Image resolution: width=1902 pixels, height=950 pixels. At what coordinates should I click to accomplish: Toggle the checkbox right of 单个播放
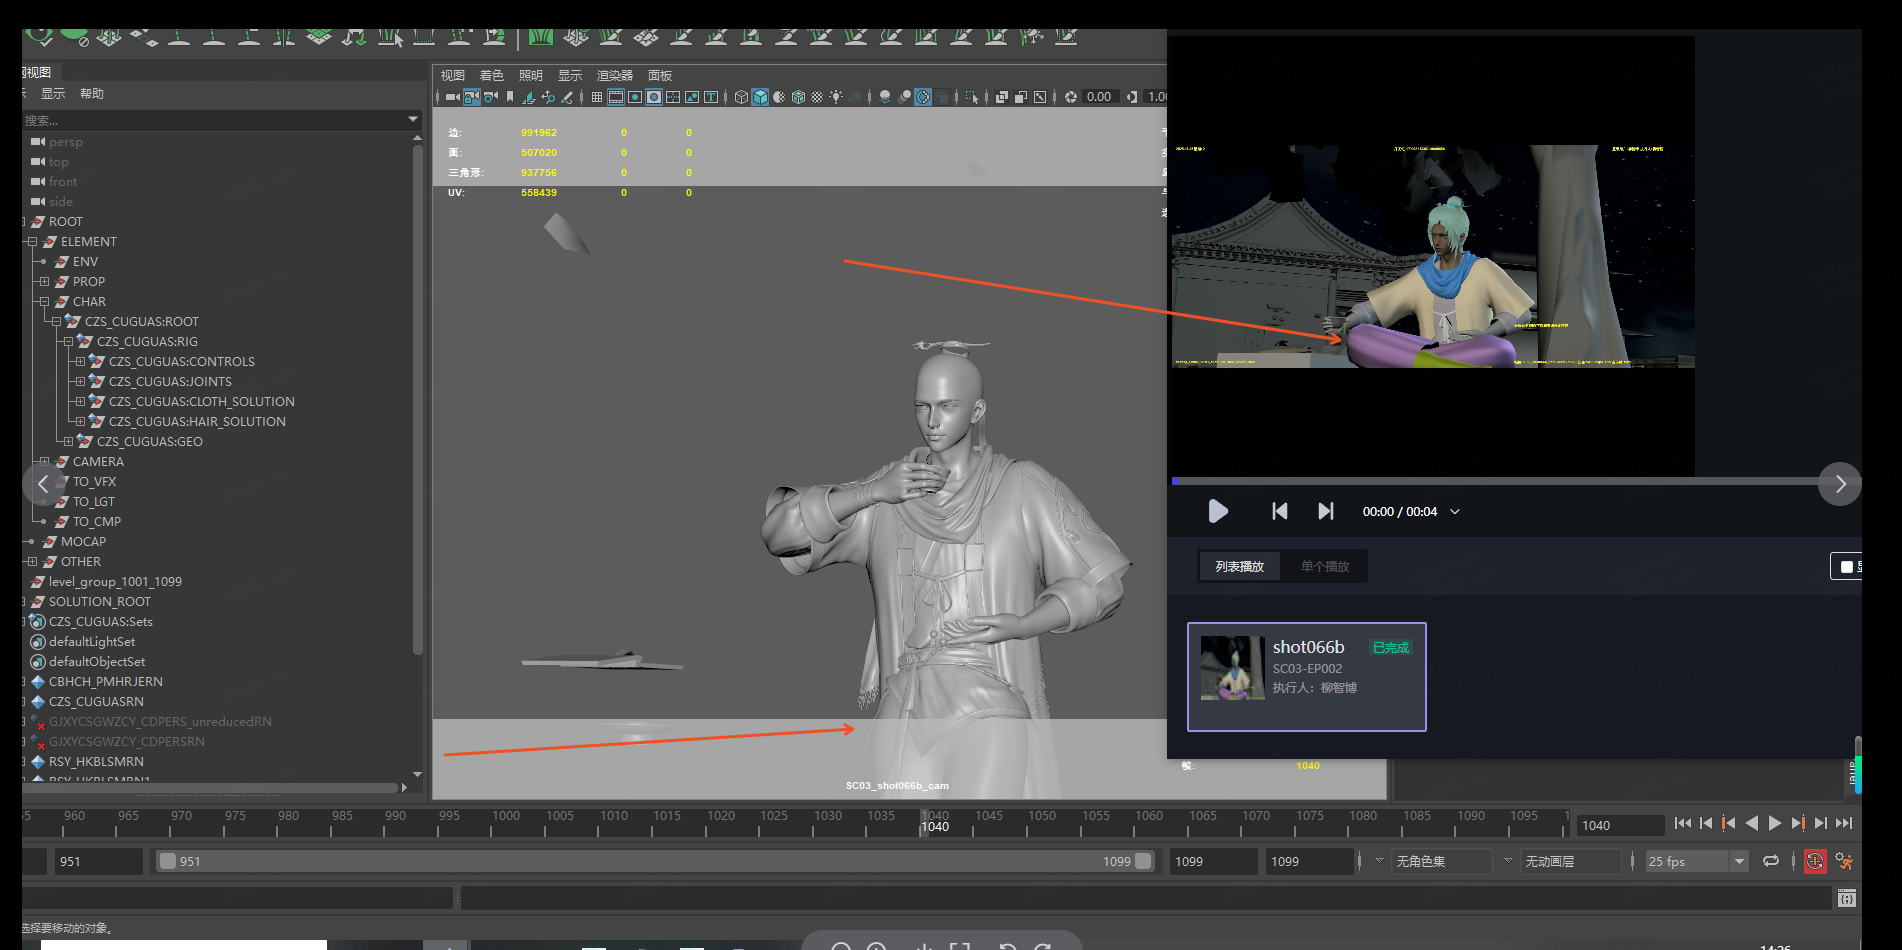click(1846, 567)
